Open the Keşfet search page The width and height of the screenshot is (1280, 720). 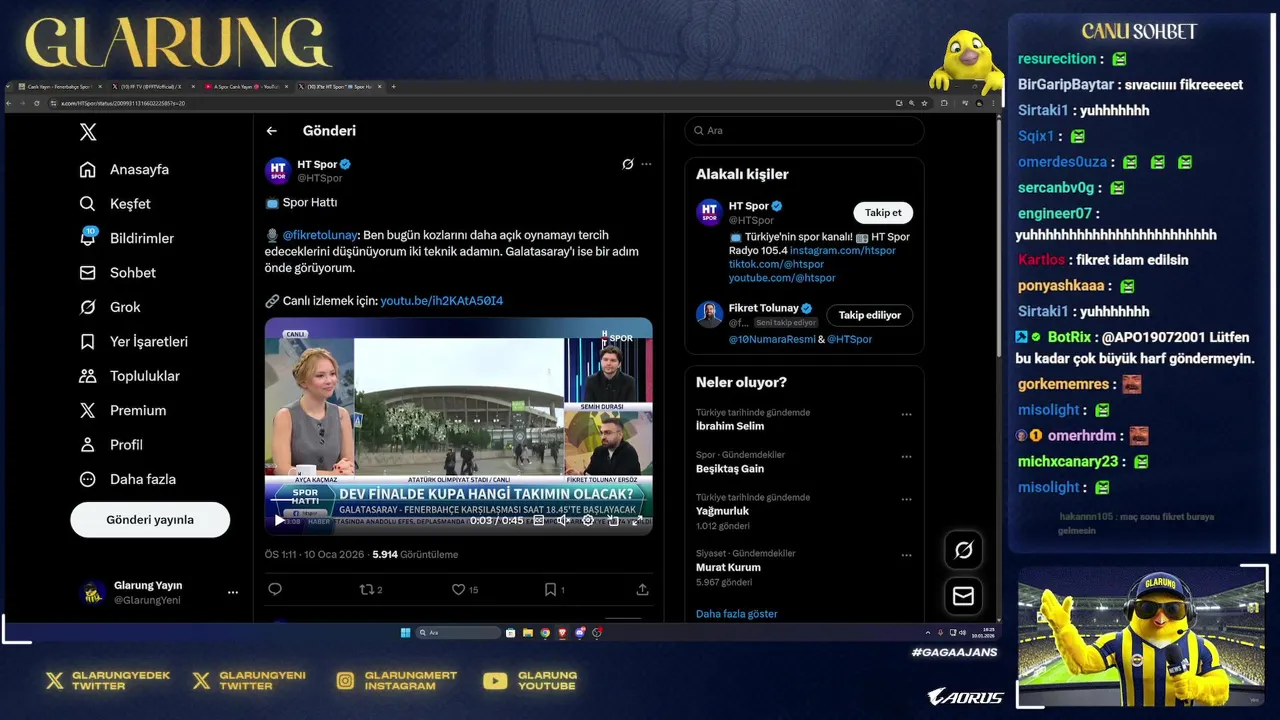coord(114,204)
